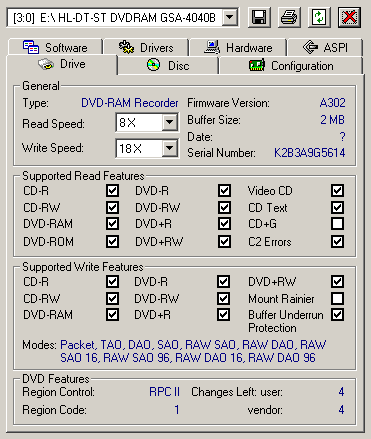Screen dimensions: 371x439
Task: Toggle DVD+R write feature checkbox
Action: pyautogui.click(x=223, y=314)
